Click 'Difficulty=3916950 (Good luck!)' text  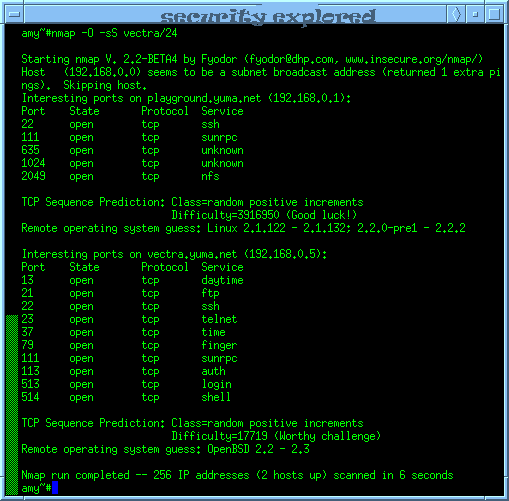(264, 215)
